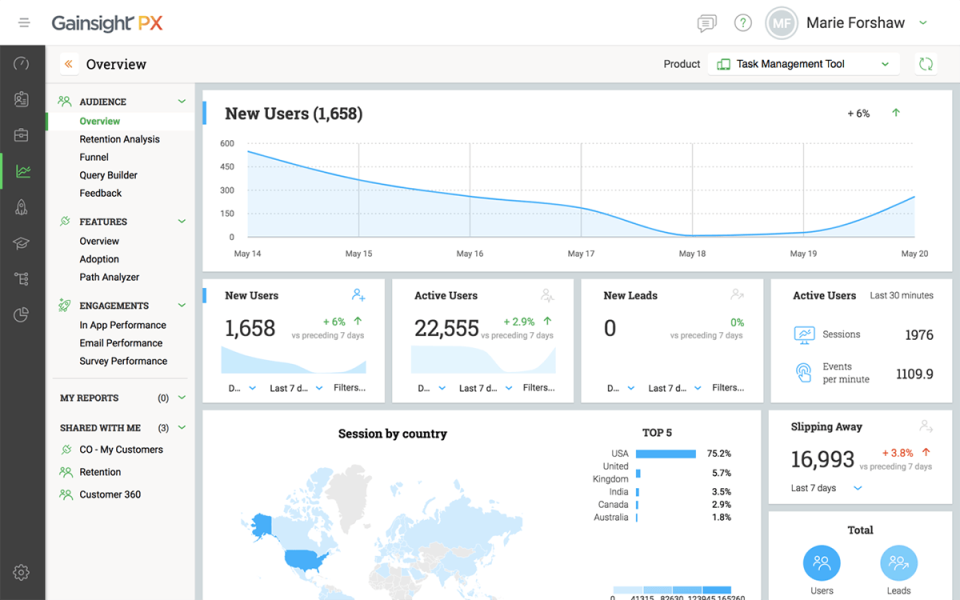
Task: Open the Settings gear at sidebar bottom
Action: point(22,572)
